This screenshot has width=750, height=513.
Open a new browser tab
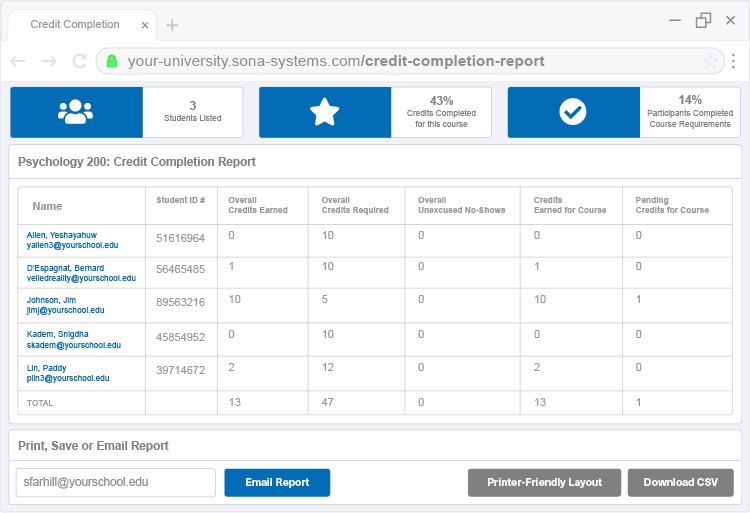(172, 24)
